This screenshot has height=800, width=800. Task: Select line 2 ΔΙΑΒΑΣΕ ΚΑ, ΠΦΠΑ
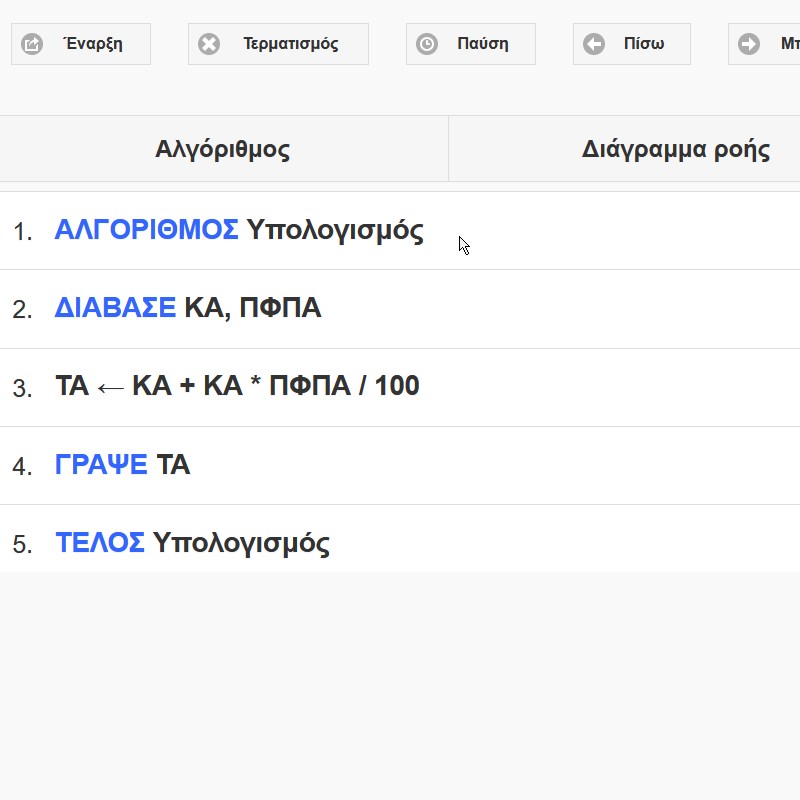(x=400, y=309)
